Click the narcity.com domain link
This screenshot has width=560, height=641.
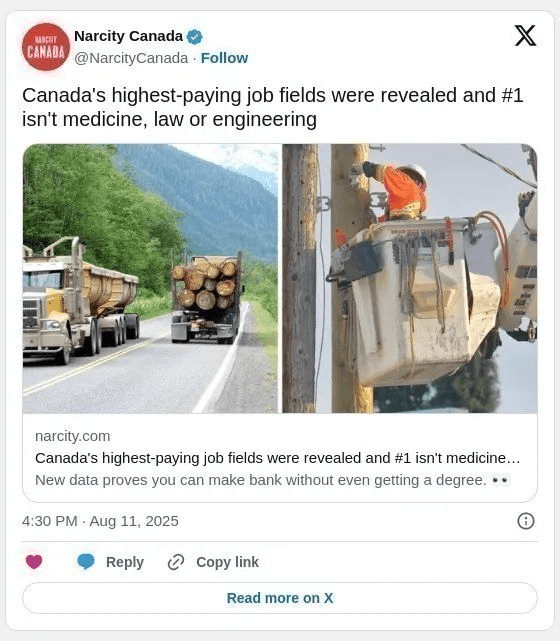pyautogui.click(x=73, y=436)
